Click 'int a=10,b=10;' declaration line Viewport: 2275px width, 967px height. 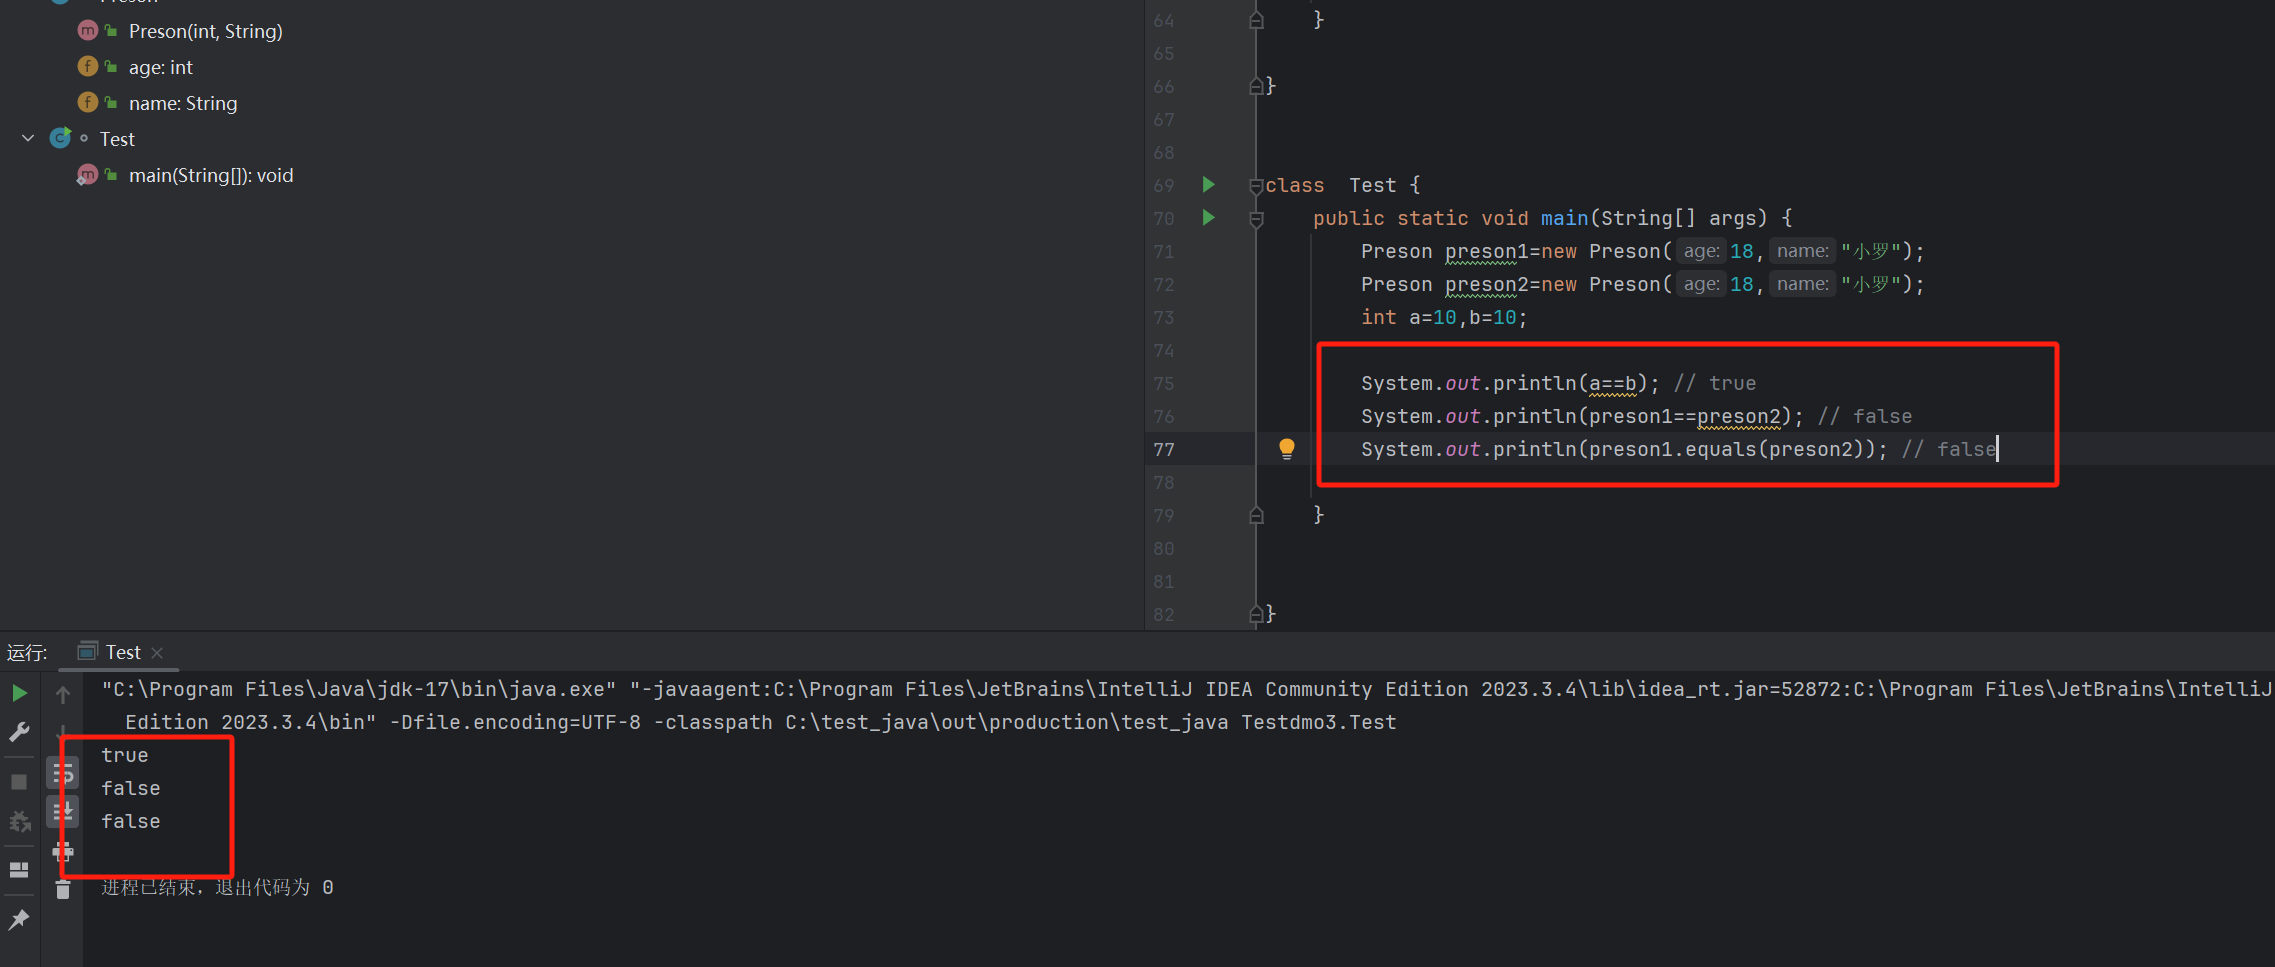coord(1444,317)
